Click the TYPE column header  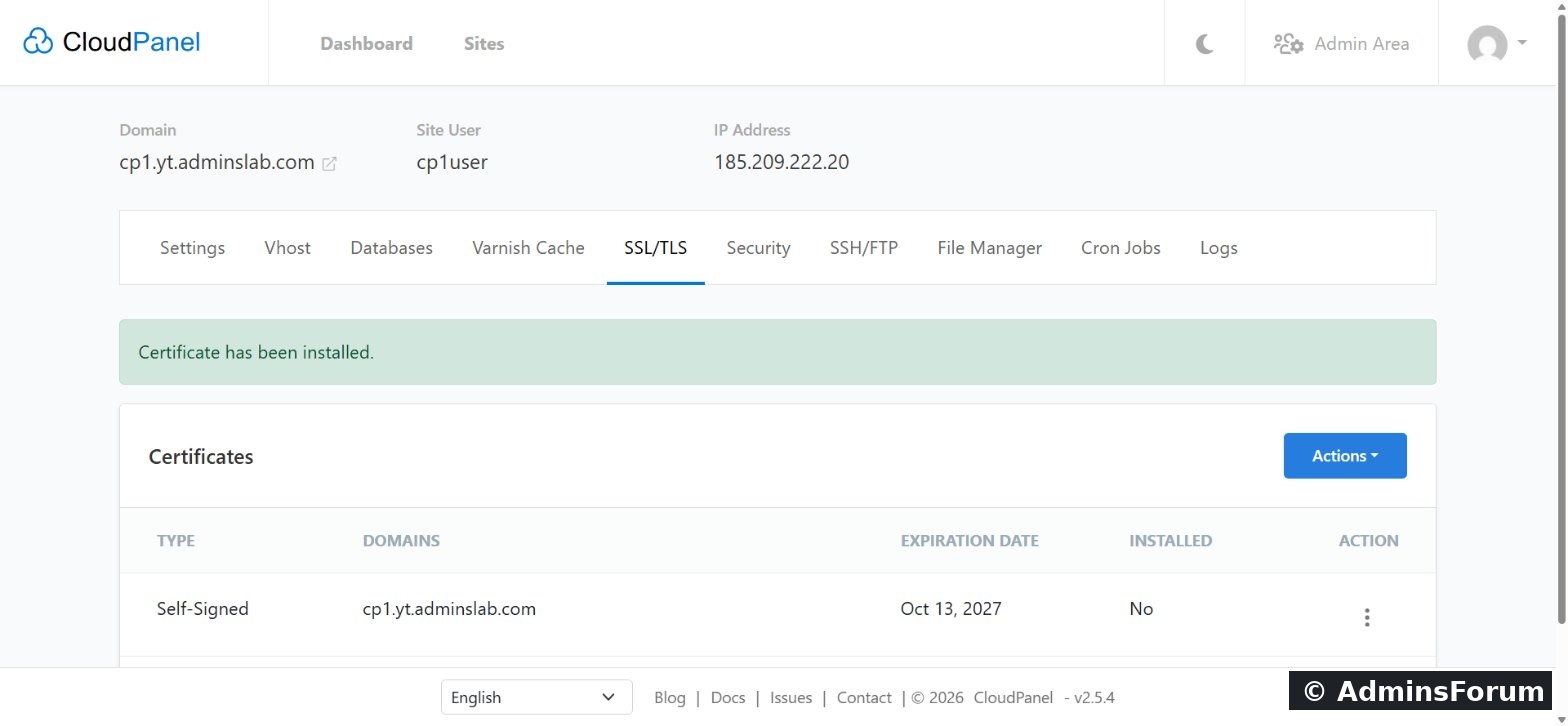coord(176,541)
